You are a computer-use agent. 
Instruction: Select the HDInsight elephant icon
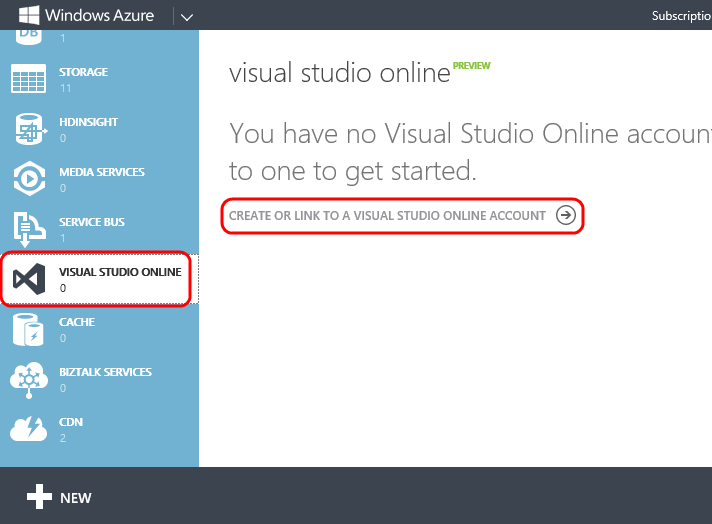coord(30,129)
